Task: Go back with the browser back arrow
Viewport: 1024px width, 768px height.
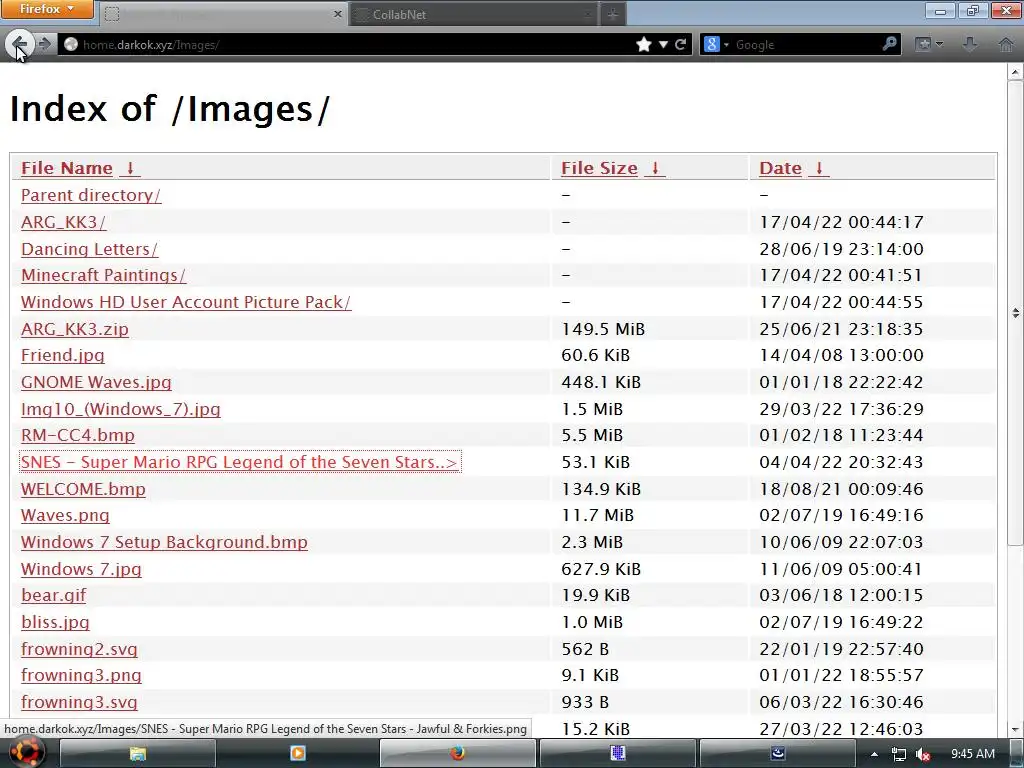Action: click(x=19, y=44)
